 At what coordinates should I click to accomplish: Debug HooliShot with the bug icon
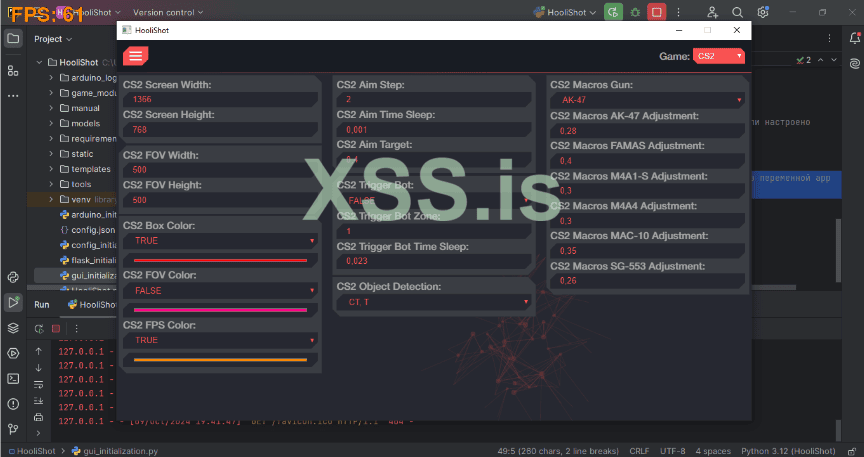coord(635,12)
